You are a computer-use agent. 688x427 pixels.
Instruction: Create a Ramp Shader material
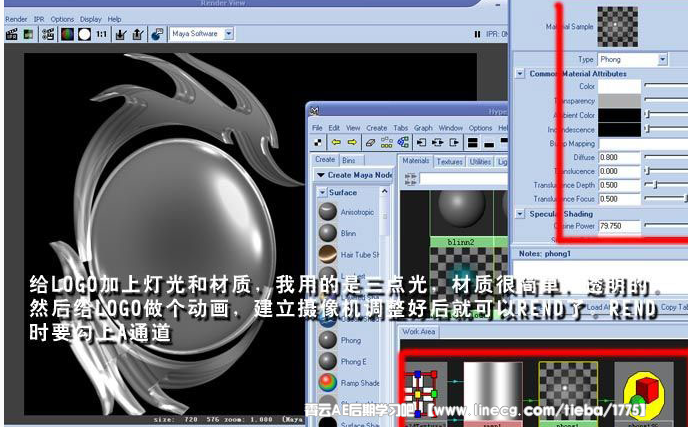349,383
